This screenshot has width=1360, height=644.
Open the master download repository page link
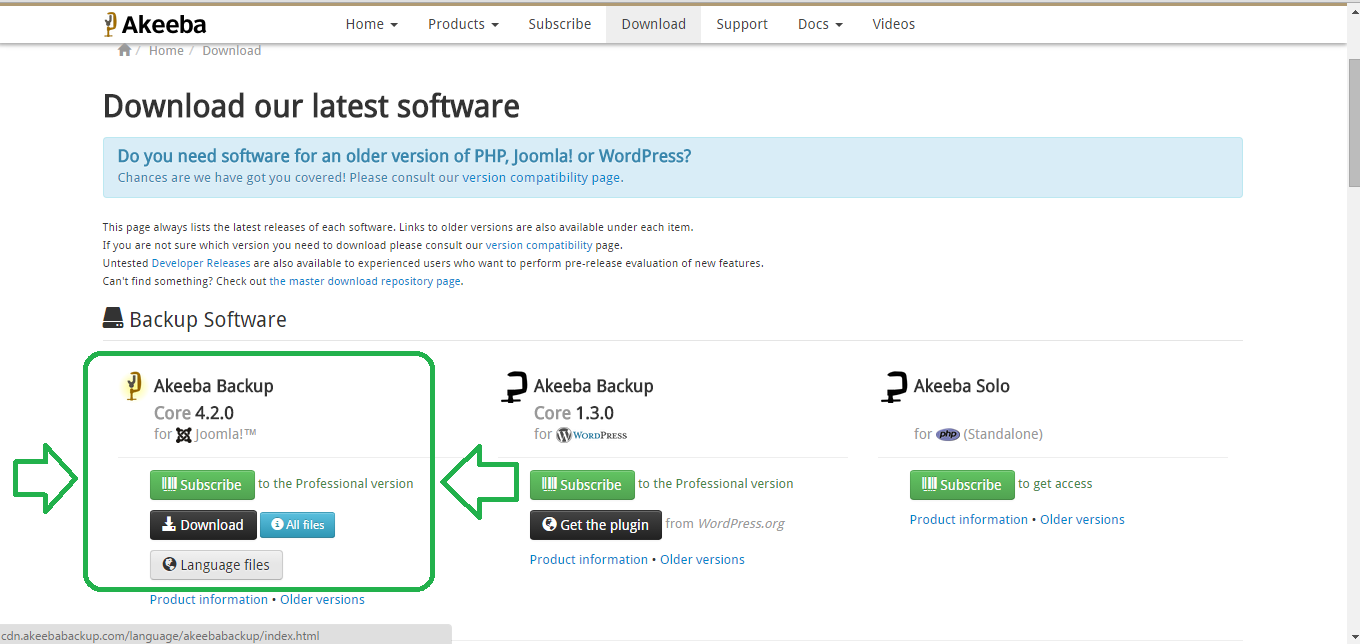tap(365, 281)
